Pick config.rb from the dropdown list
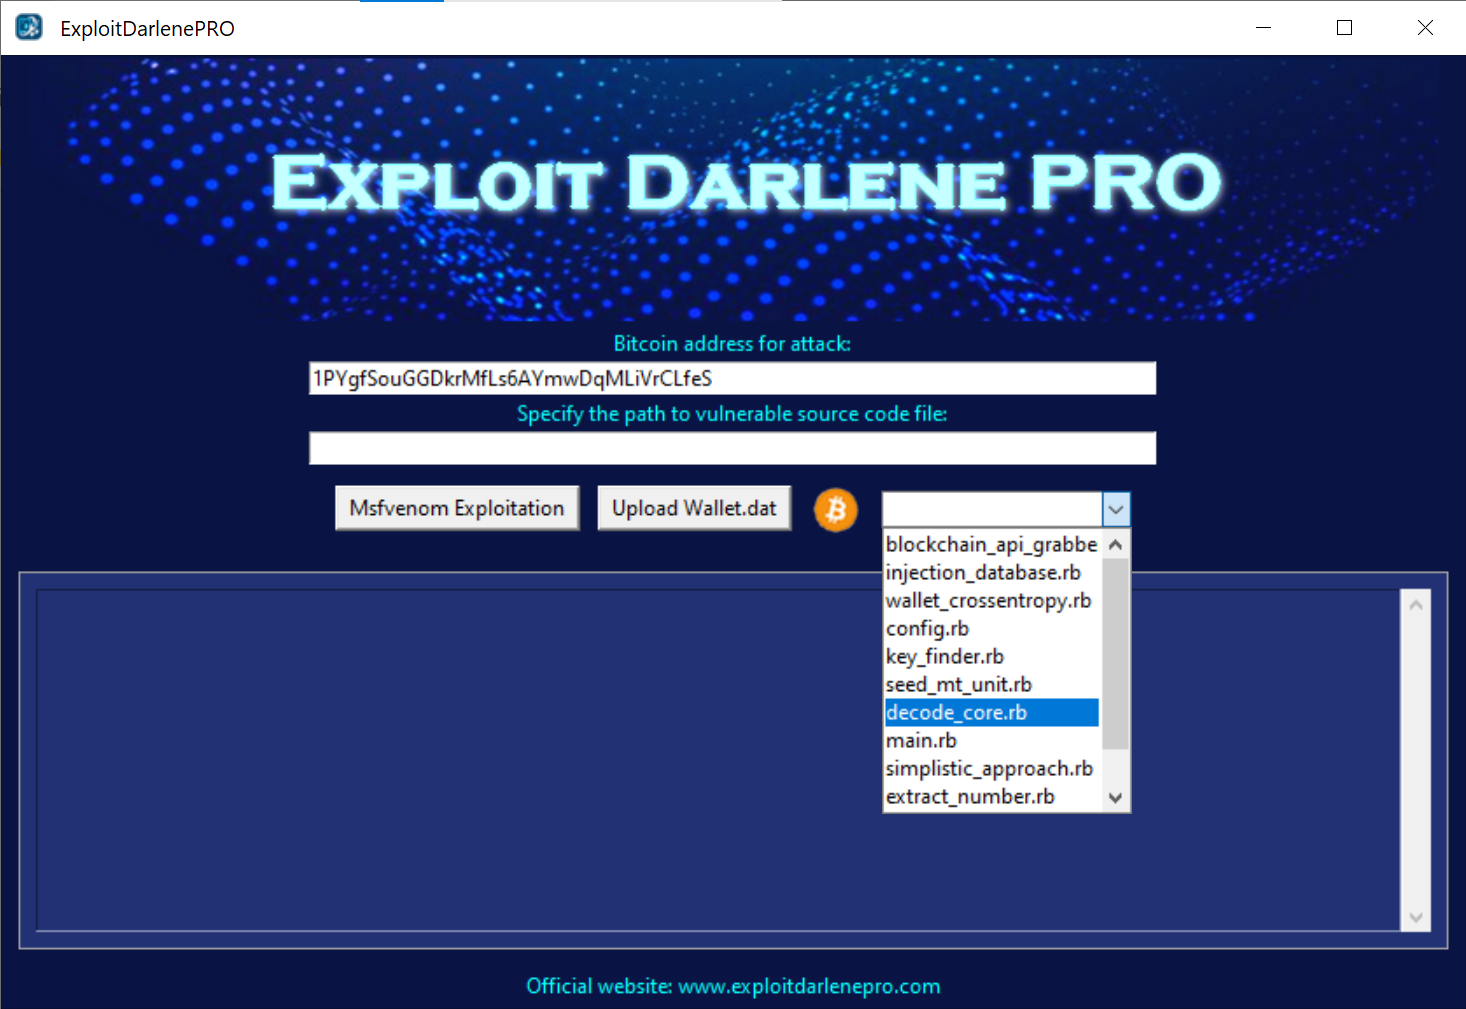This screenshot has height=1009, width=1466. pos(992,628)
